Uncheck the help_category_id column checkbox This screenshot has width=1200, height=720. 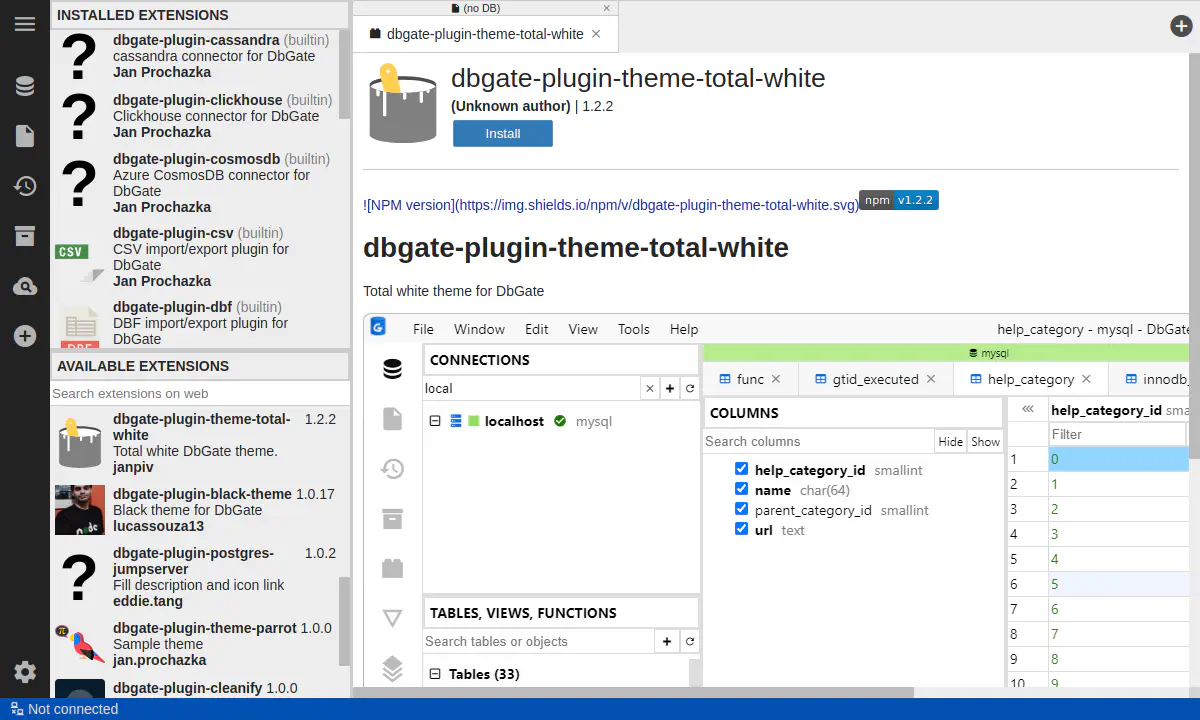[x=741, y=469]
